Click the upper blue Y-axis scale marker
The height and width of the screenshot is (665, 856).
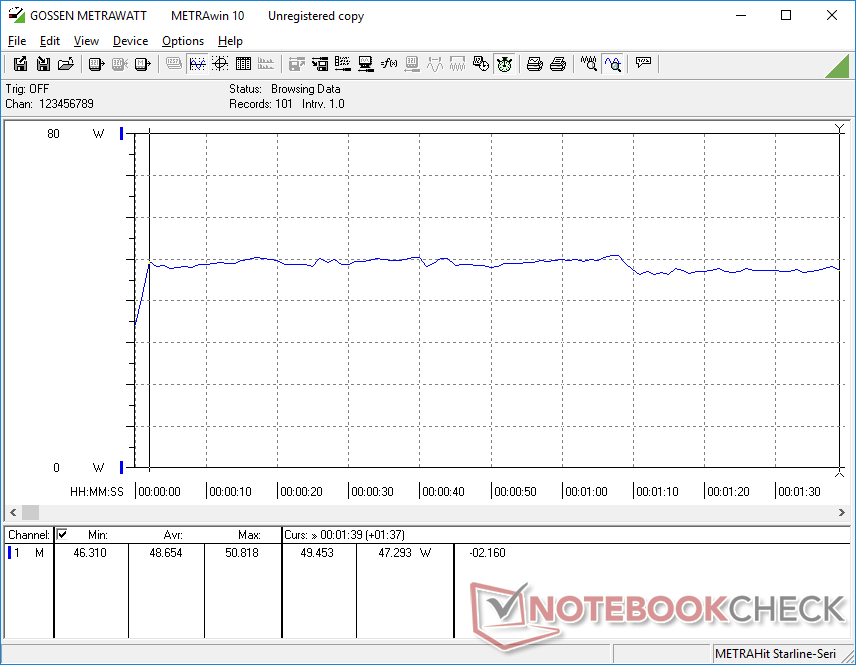click(x=122, y=134)
